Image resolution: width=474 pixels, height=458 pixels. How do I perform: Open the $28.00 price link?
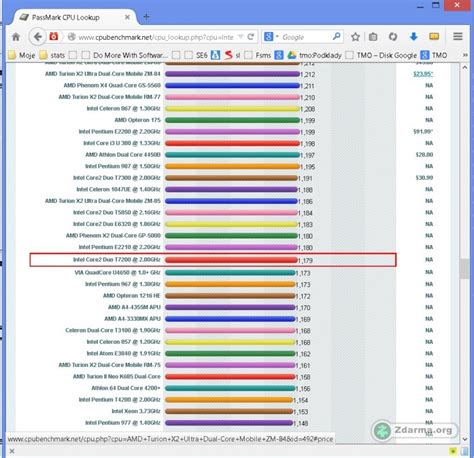tap(424, 154)
